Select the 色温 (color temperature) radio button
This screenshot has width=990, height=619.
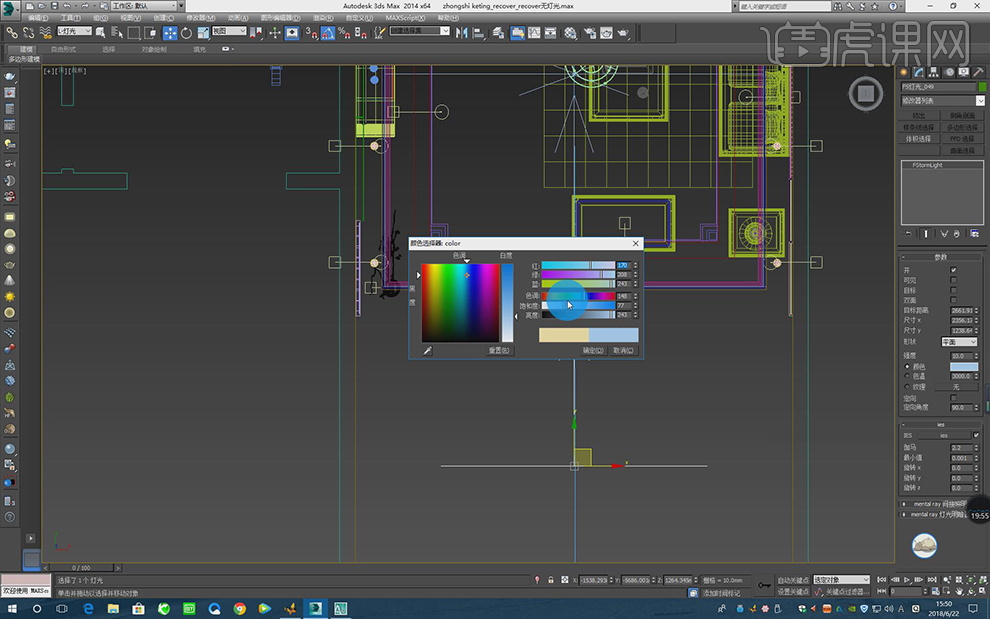pos(907,376)
